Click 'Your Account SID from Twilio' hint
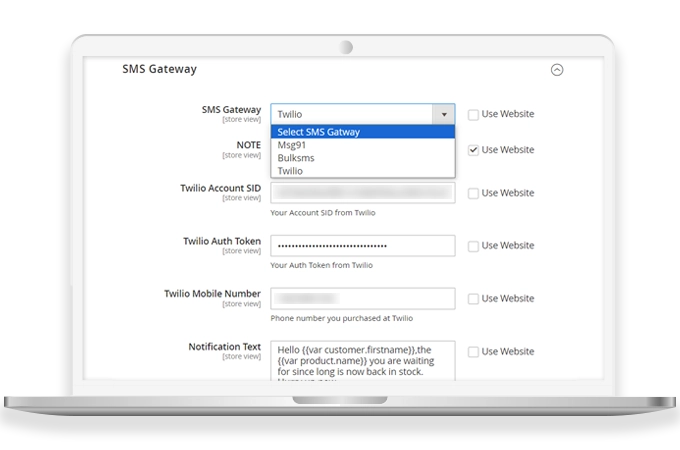The image size is (680, 450). click(323, 213)
